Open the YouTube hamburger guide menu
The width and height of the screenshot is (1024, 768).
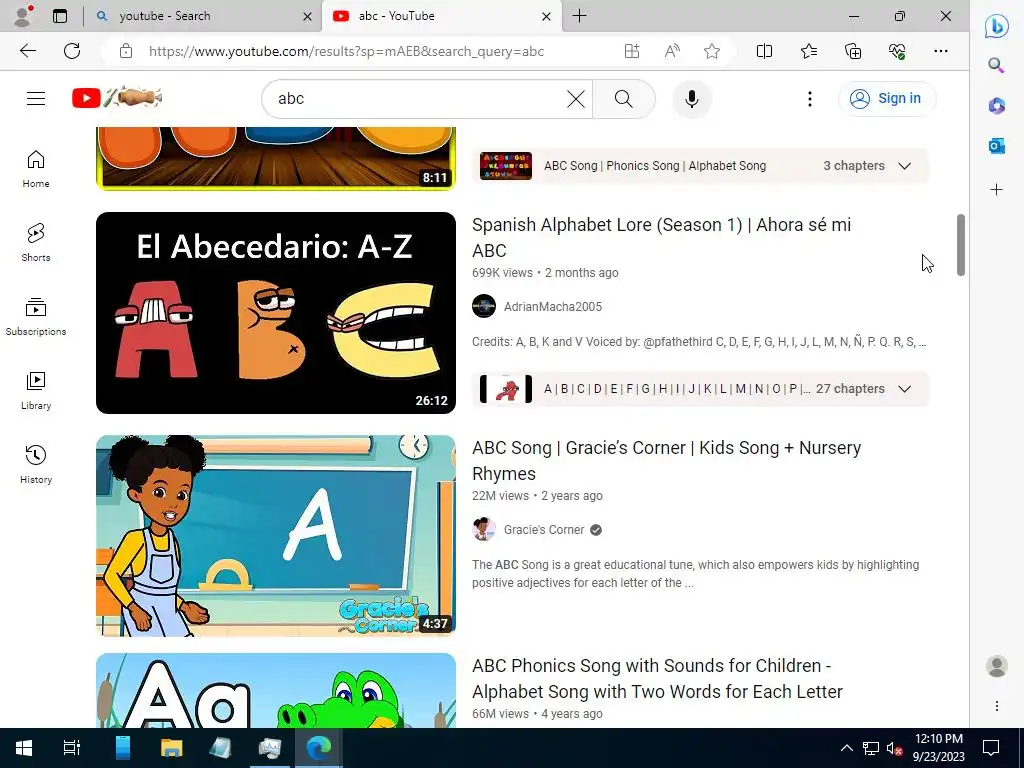pyautogui.click(x=36, y=99)
